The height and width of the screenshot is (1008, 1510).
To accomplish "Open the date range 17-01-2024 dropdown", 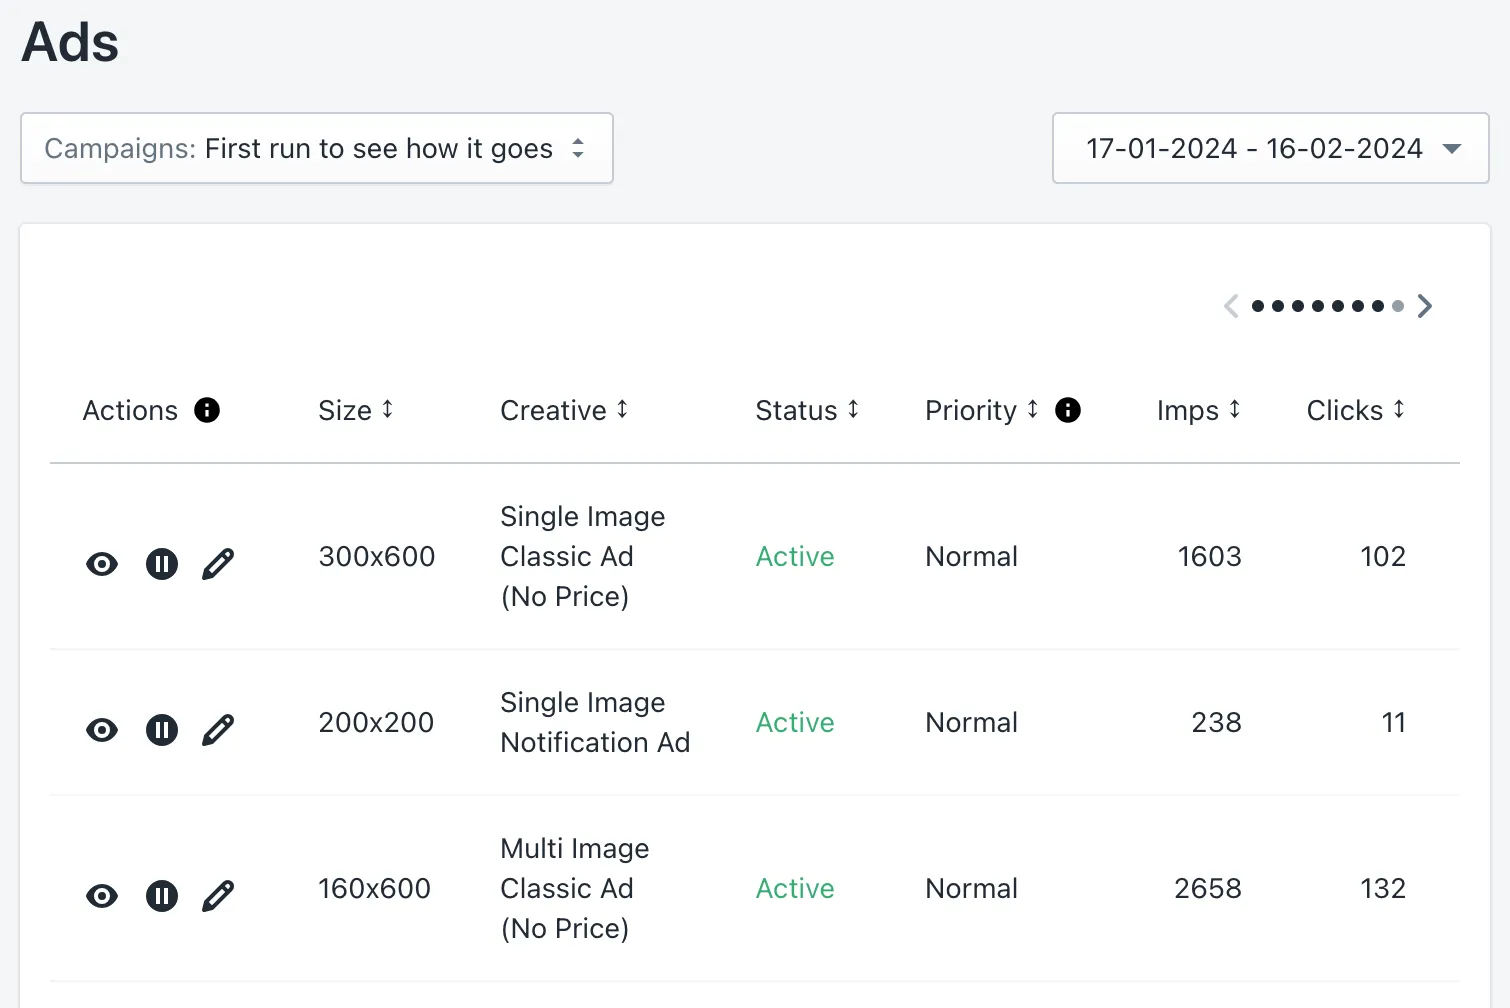I will click(1271, 148).
